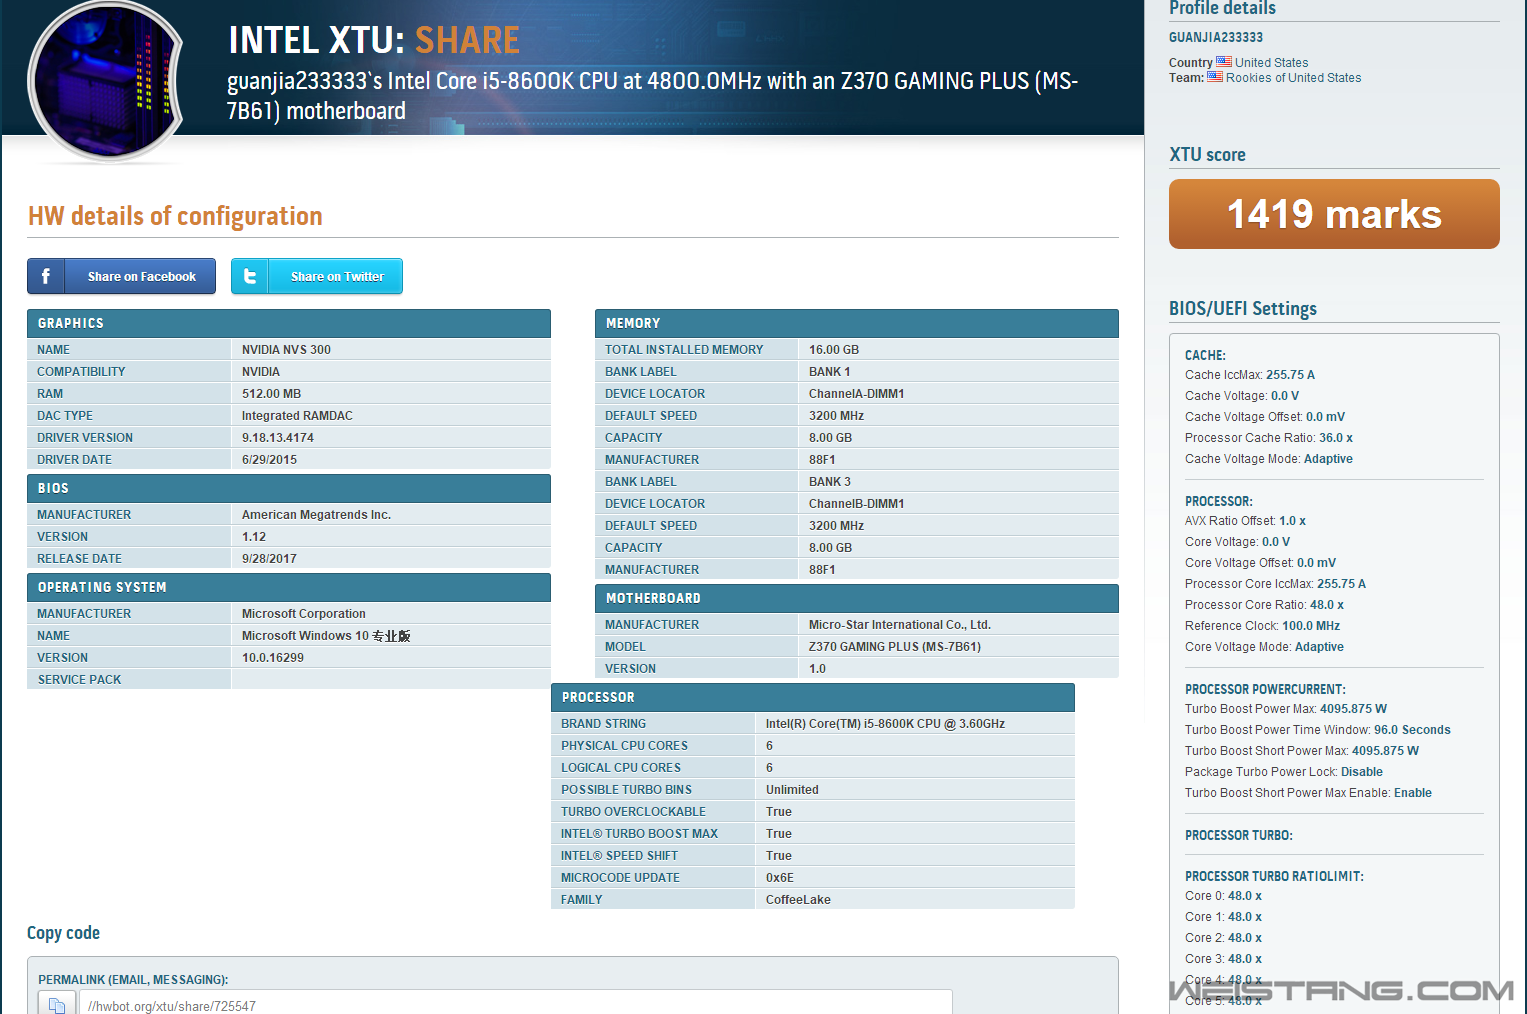Click the United States country flag icon
This screenshot has width=1527, height=1014.
(x=1224, y=62)
